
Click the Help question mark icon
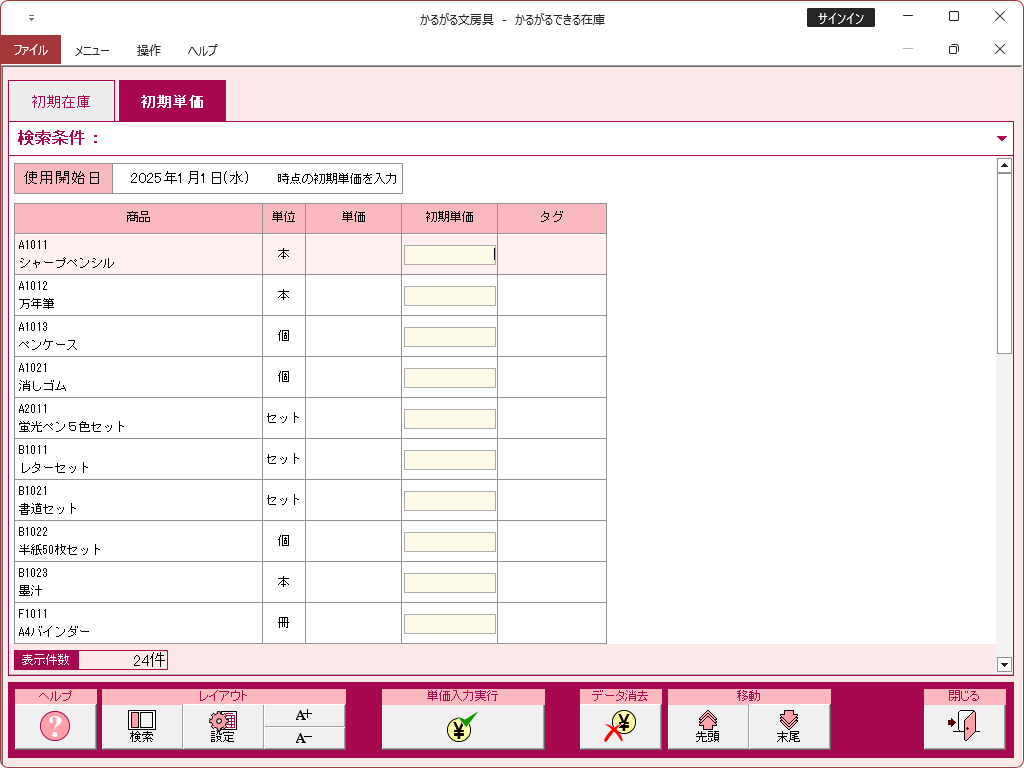tap(55, 726)
